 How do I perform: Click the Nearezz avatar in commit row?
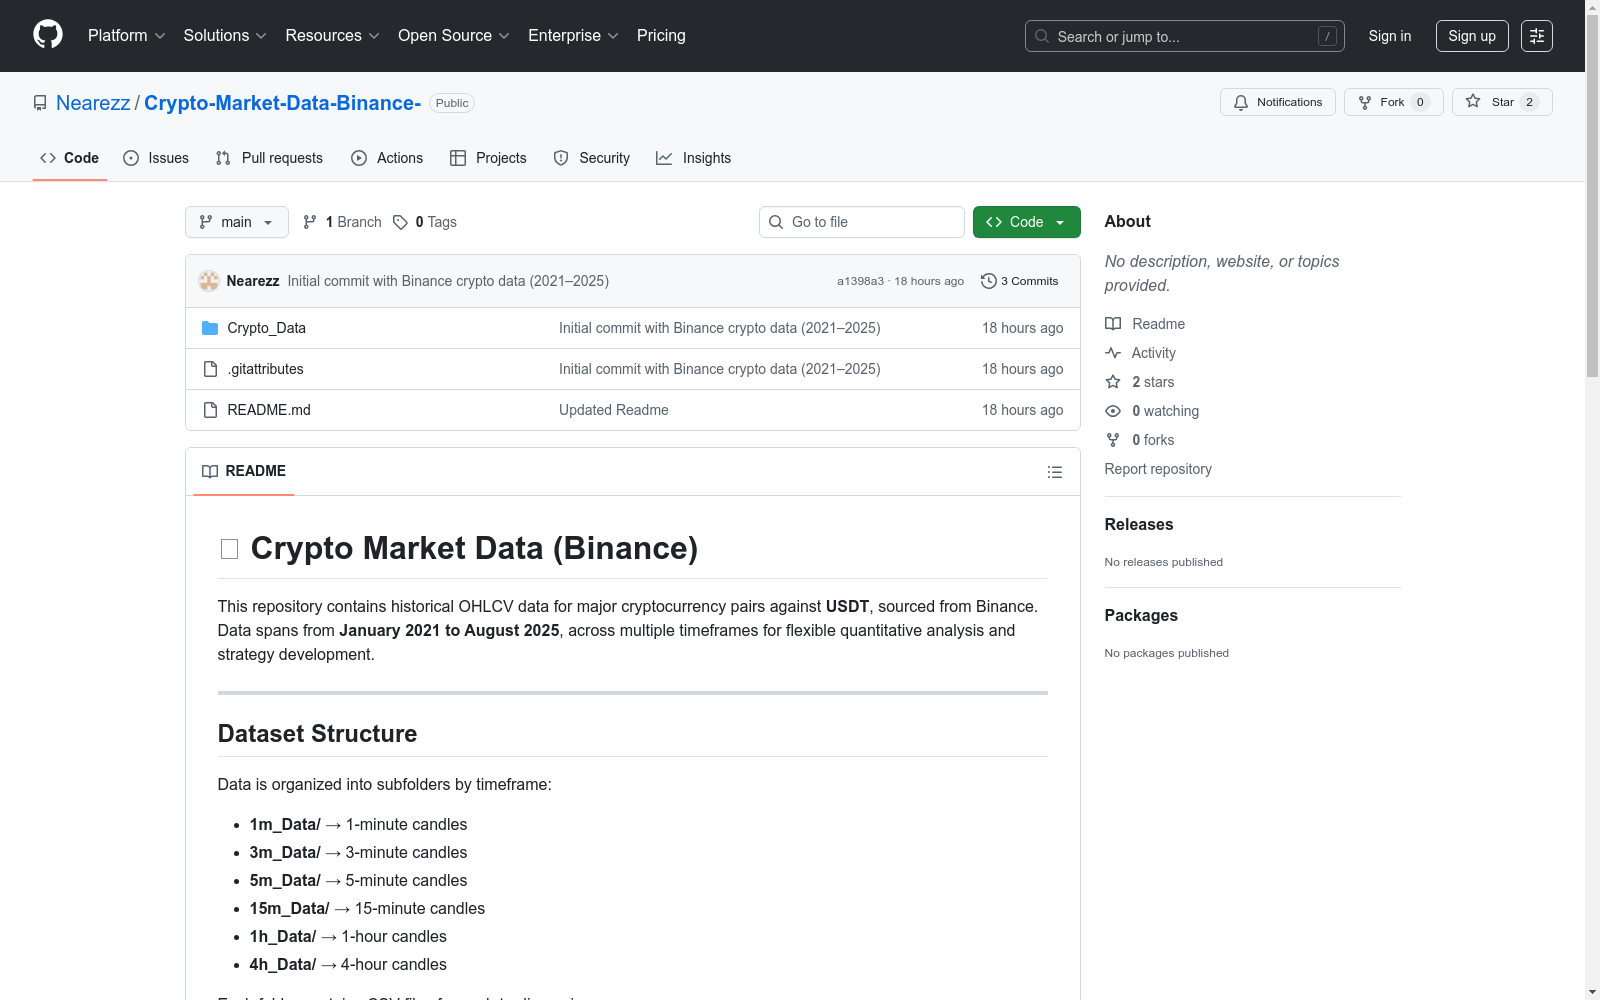pos(209,281)
